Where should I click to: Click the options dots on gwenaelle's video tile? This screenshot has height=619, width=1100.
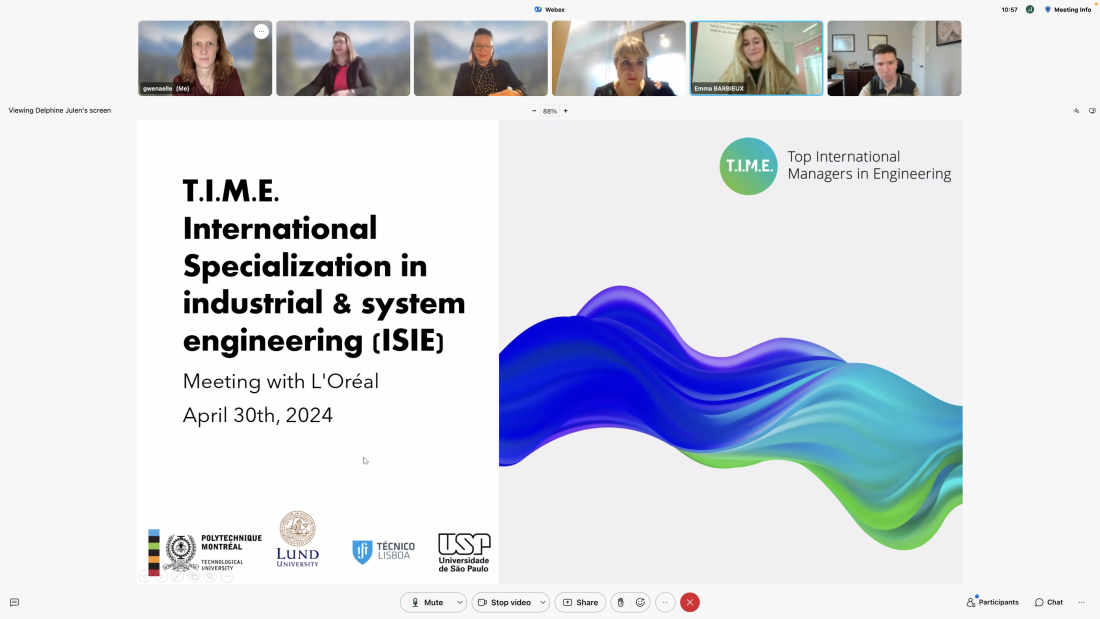(261, 32)
